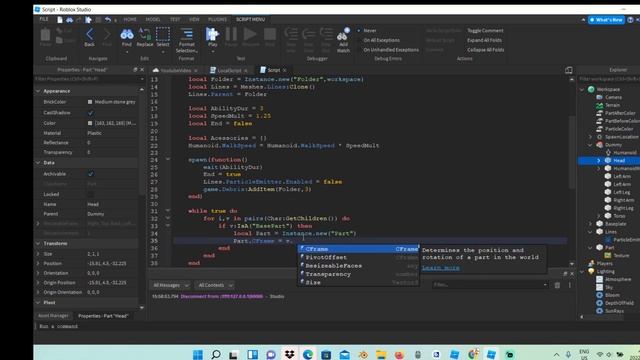This screenshot has height=360, width=640.
Task: Toggle the Archivable checkbox
Action: pyautogui.click(x=90, y=174)
